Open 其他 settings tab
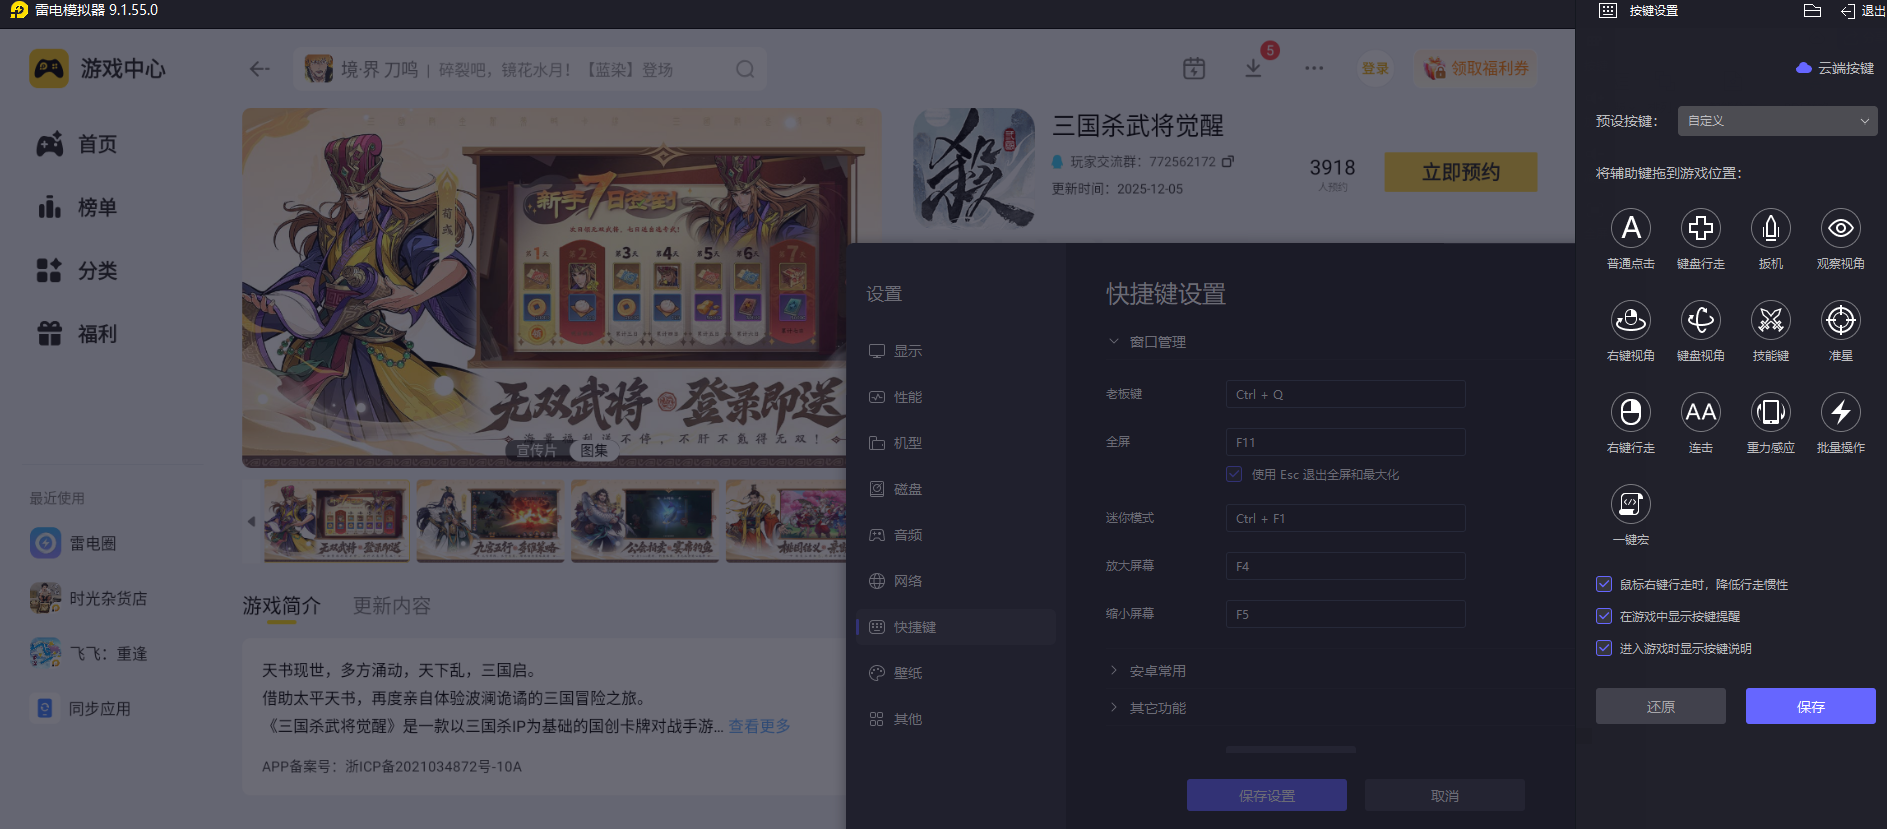Screen dimensions: 1887x829 coord(956,719)
